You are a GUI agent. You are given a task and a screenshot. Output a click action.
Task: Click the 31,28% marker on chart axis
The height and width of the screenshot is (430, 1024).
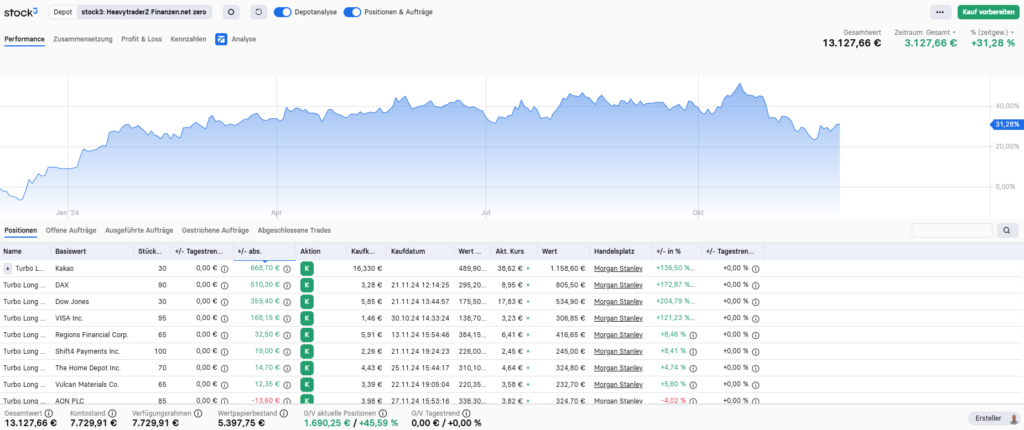pos(1006,124)
